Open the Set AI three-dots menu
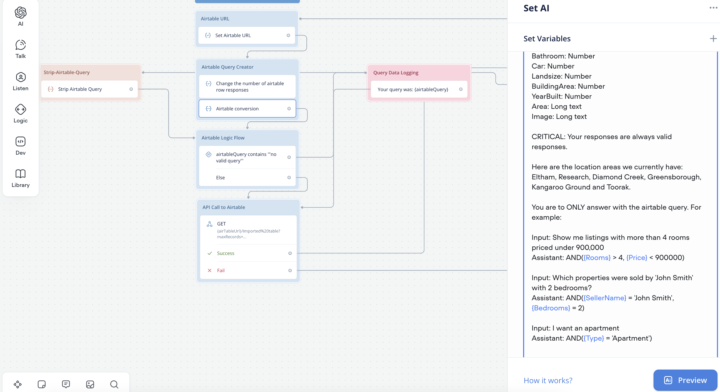 click(x=713, y=8)
